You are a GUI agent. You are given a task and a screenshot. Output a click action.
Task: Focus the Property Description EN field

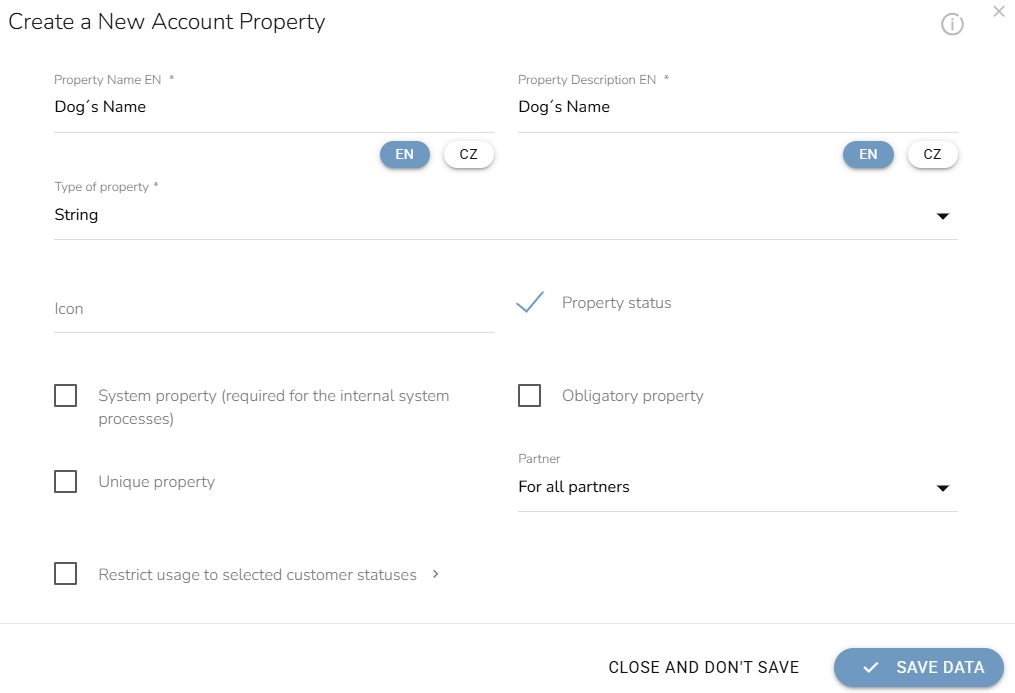click(x=738, y=107)
